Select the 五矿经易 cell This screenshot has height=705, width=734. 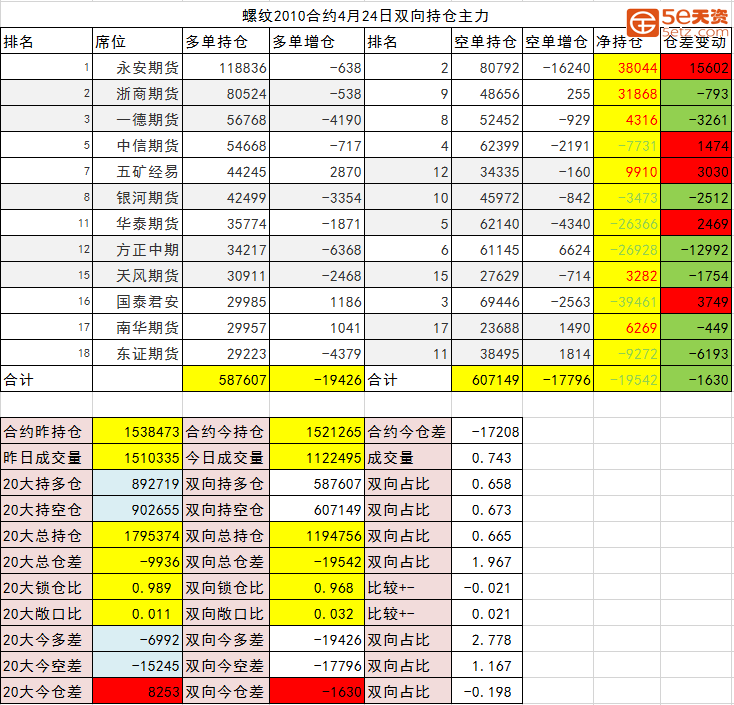point(137,172)
